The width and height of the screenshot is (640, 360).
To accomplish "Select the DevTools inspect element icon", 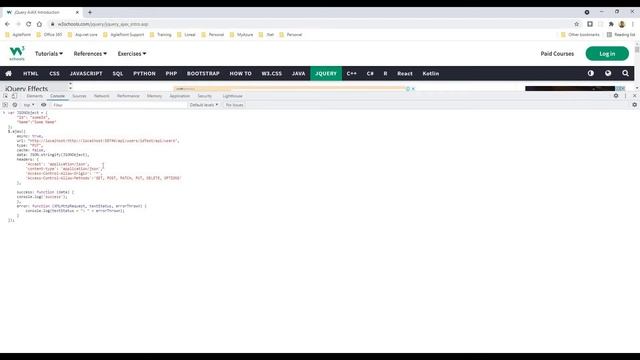I will pos(5,96).
